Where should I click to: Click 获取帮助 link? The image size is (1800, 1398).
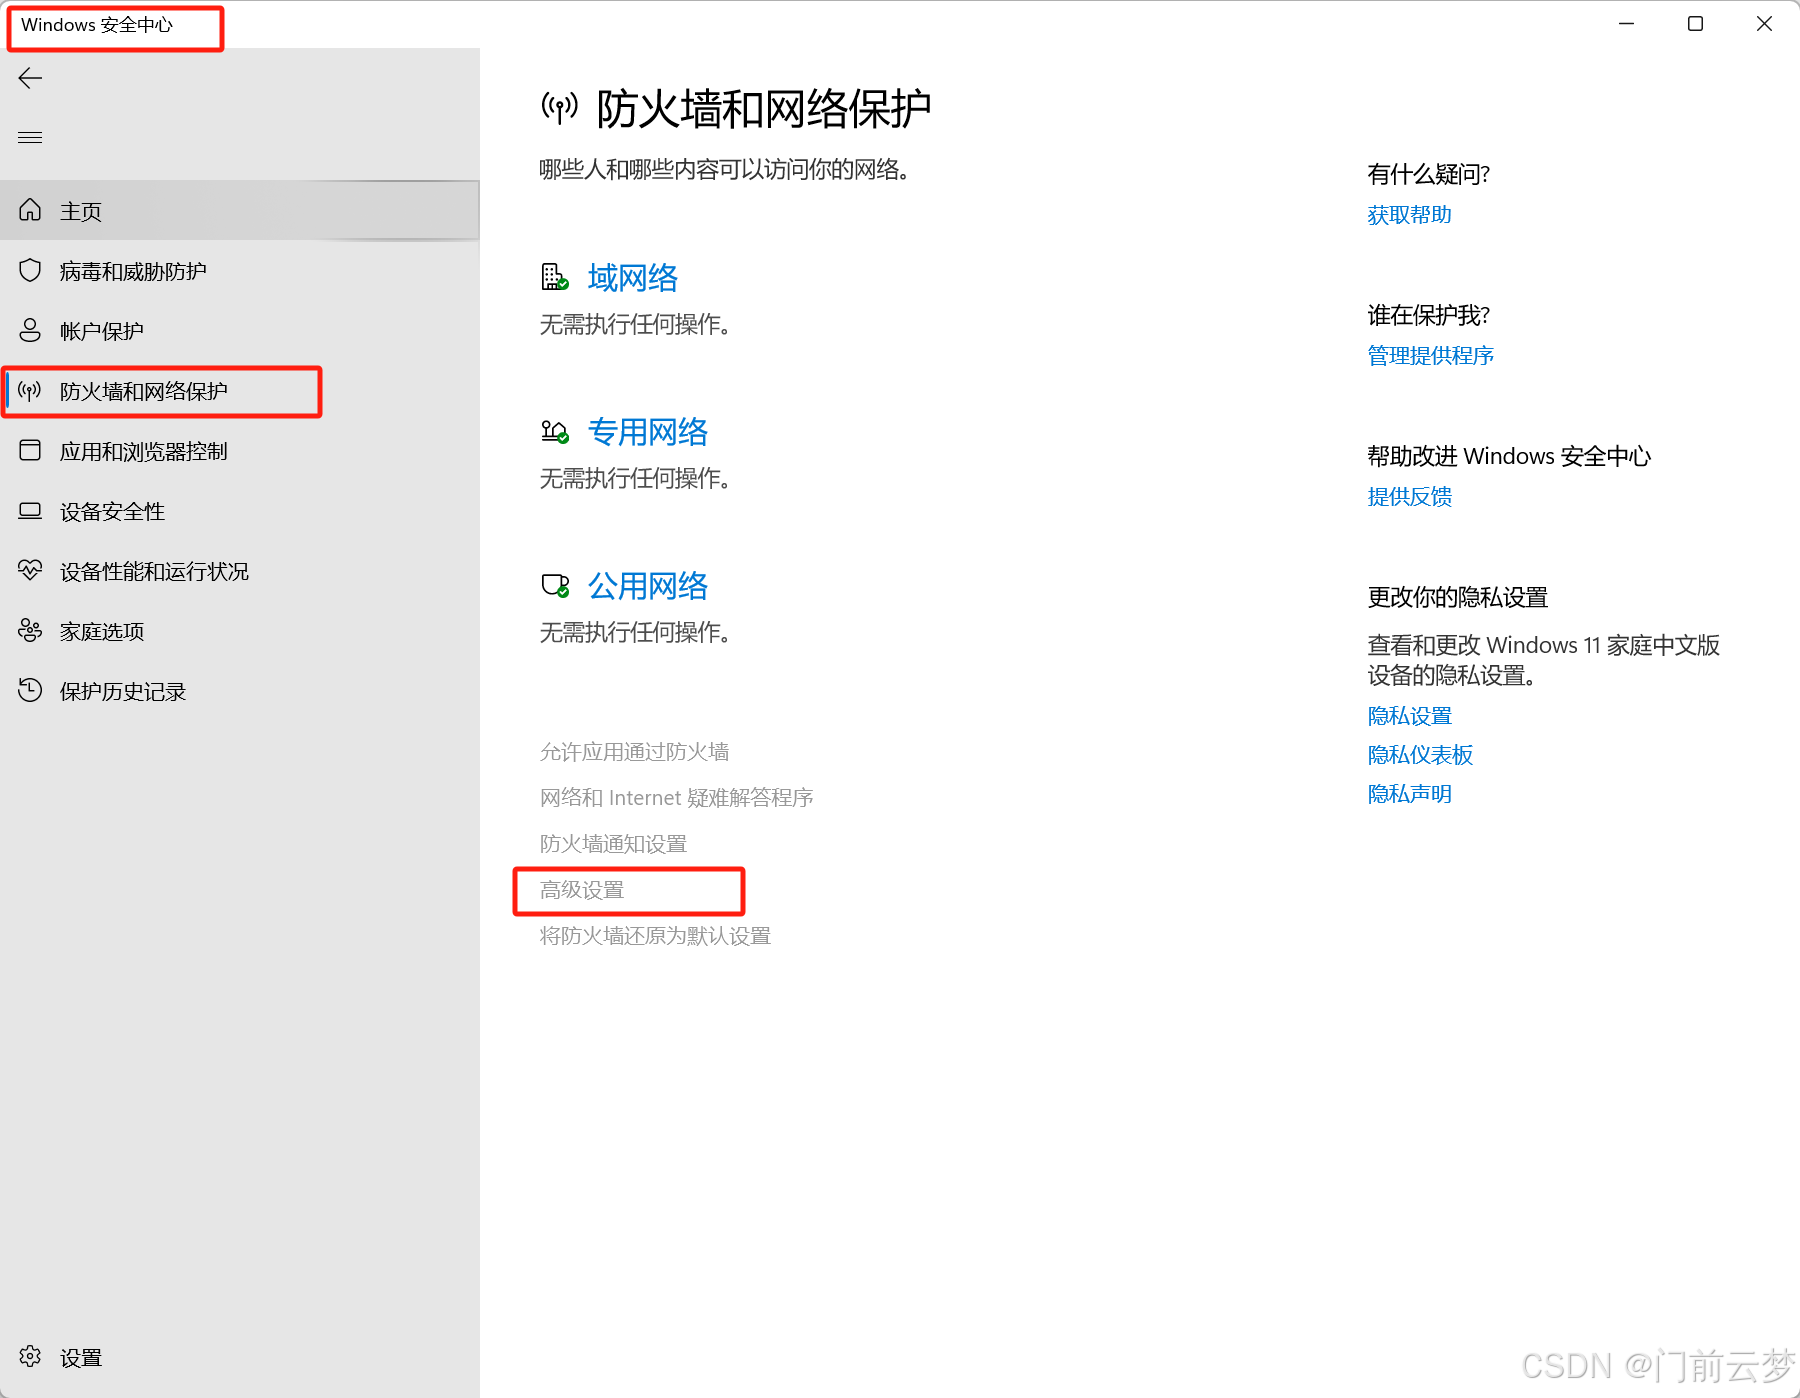coord(1409,215)
